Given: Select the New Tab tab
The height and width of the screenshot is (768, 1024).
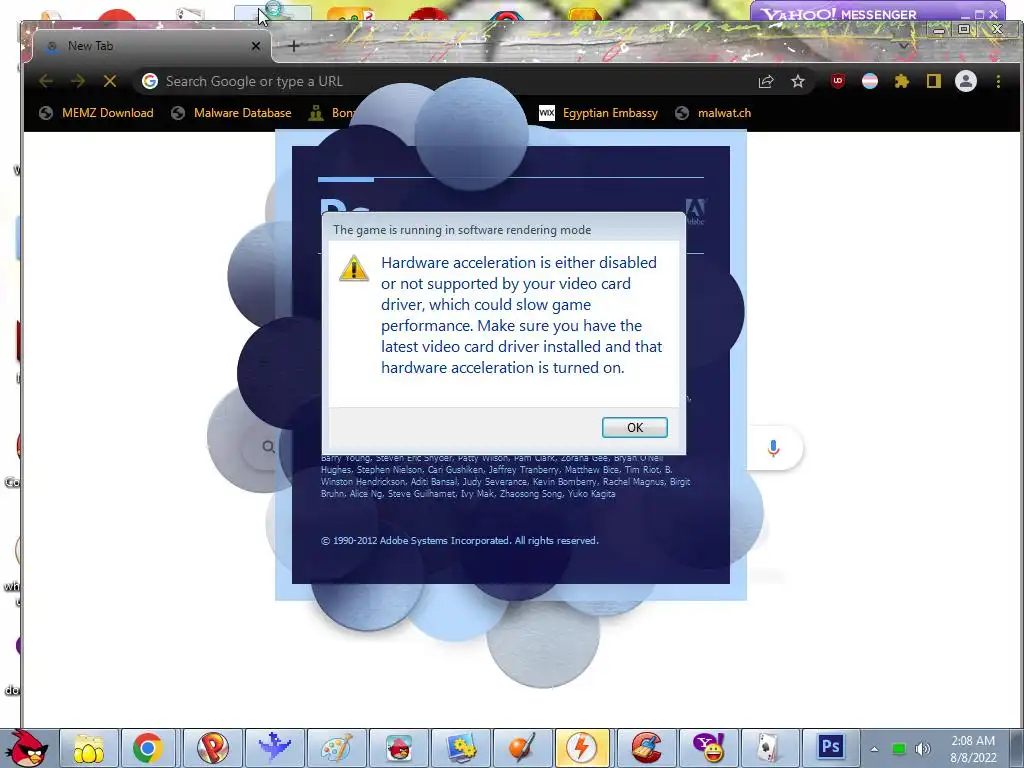Looking at the screenshot, I should coord(150,46).
